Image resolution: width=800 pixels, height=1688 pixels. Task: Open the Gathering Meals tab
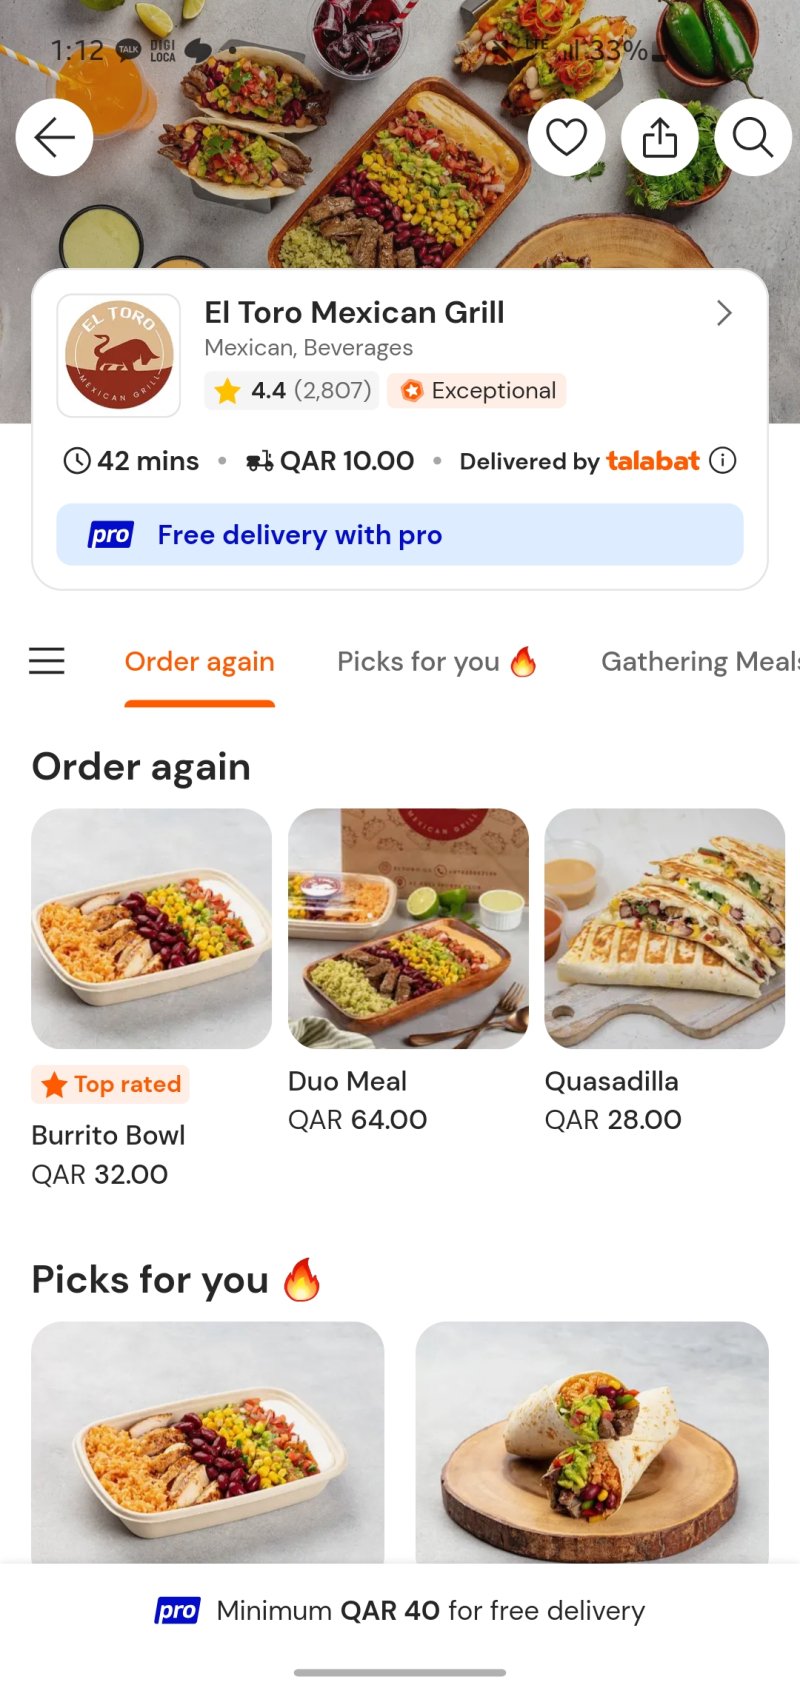point(699,662)
